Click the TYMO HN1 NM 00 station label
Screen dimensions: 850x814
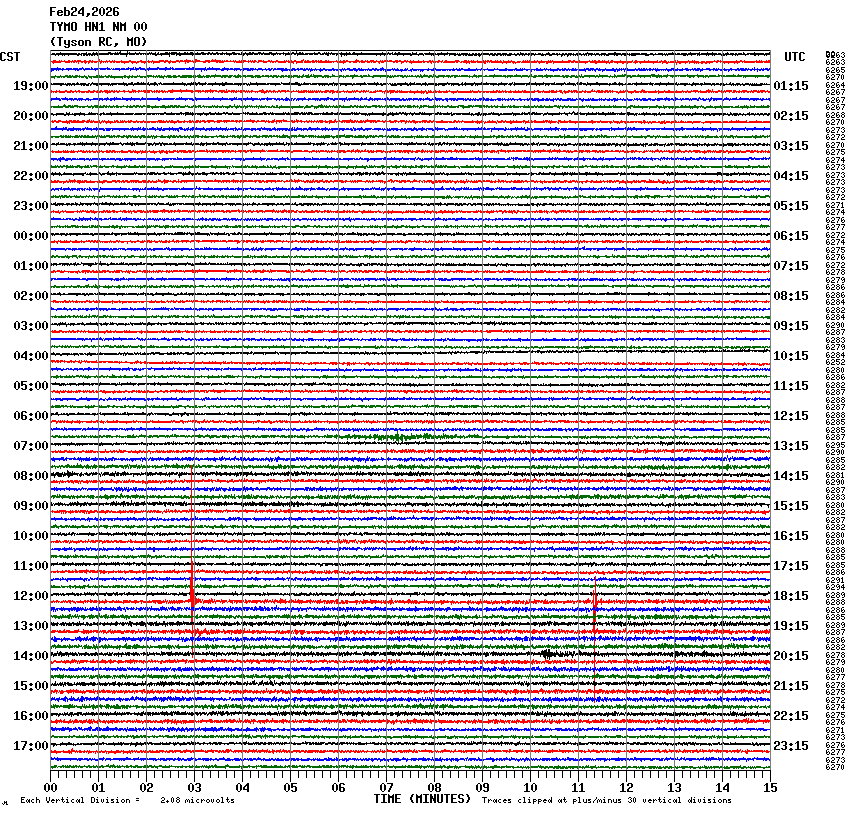[98, 27]
